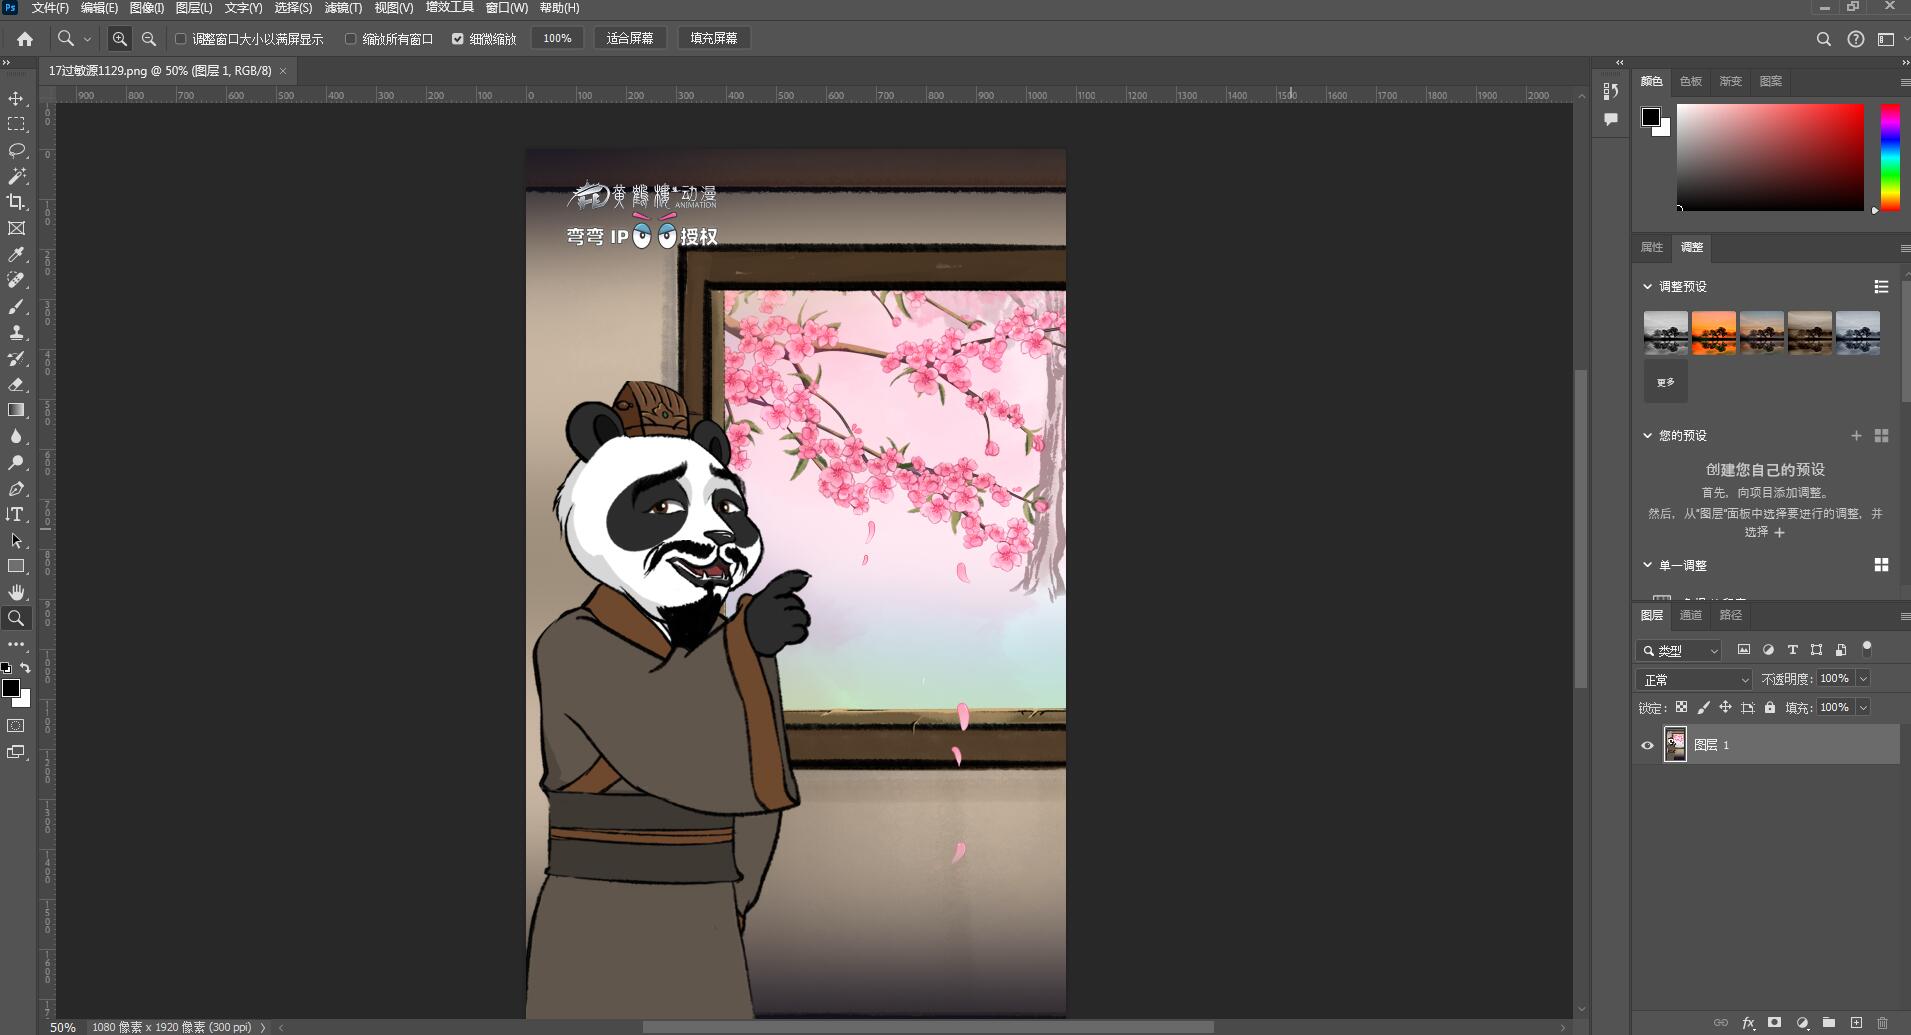The height and width of the screenshot is (1035, 1911).
Task: Click 更多 adjustment presets button
Action: point(1666,382)
